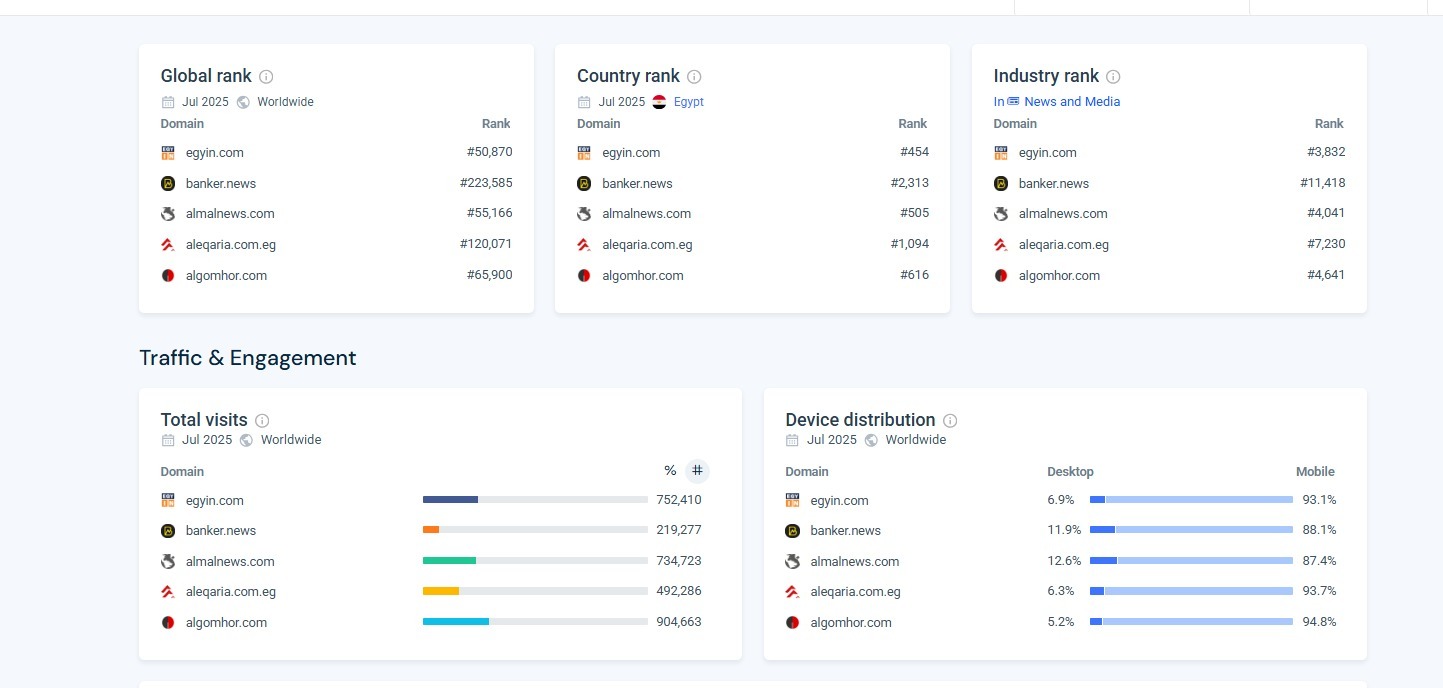
Task: Click the calendar icon under Device distribution
Action: coord(792,440)
